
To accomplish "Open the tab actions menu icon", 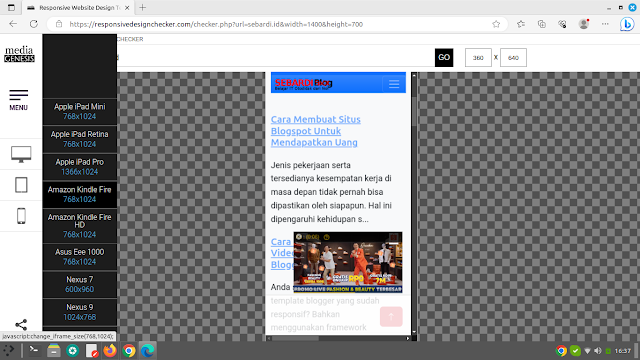I will coord(11,7).
